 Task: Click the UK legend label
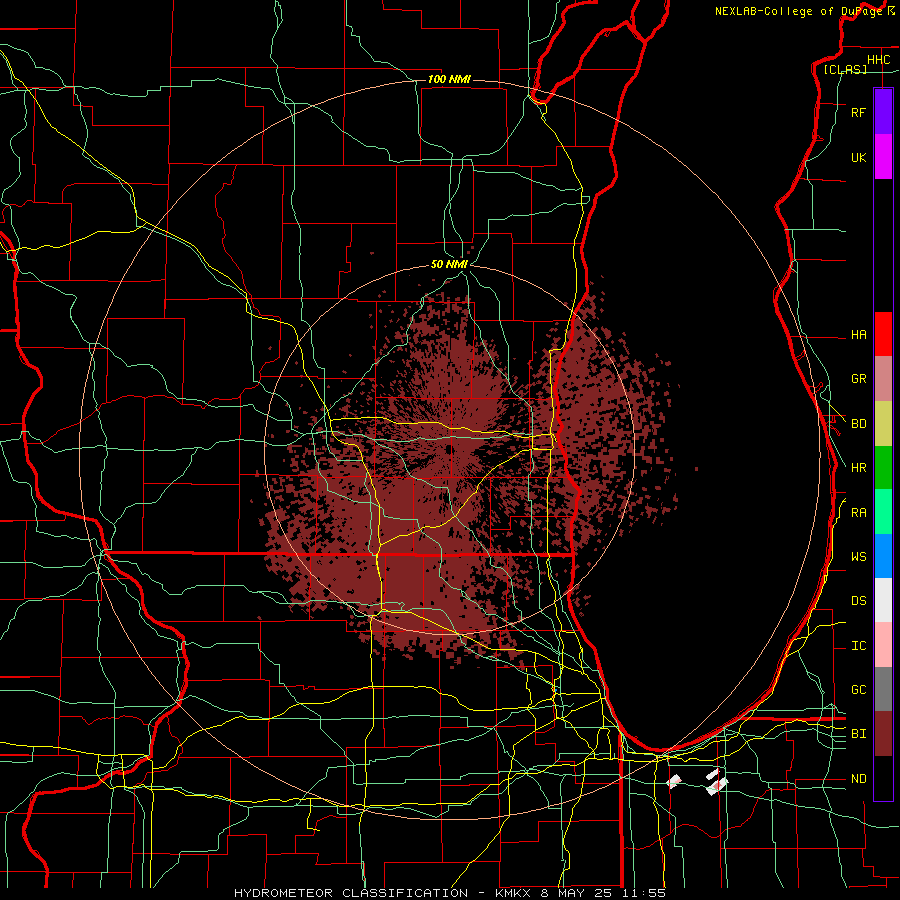pyautogui.click(x=858, y=157)
